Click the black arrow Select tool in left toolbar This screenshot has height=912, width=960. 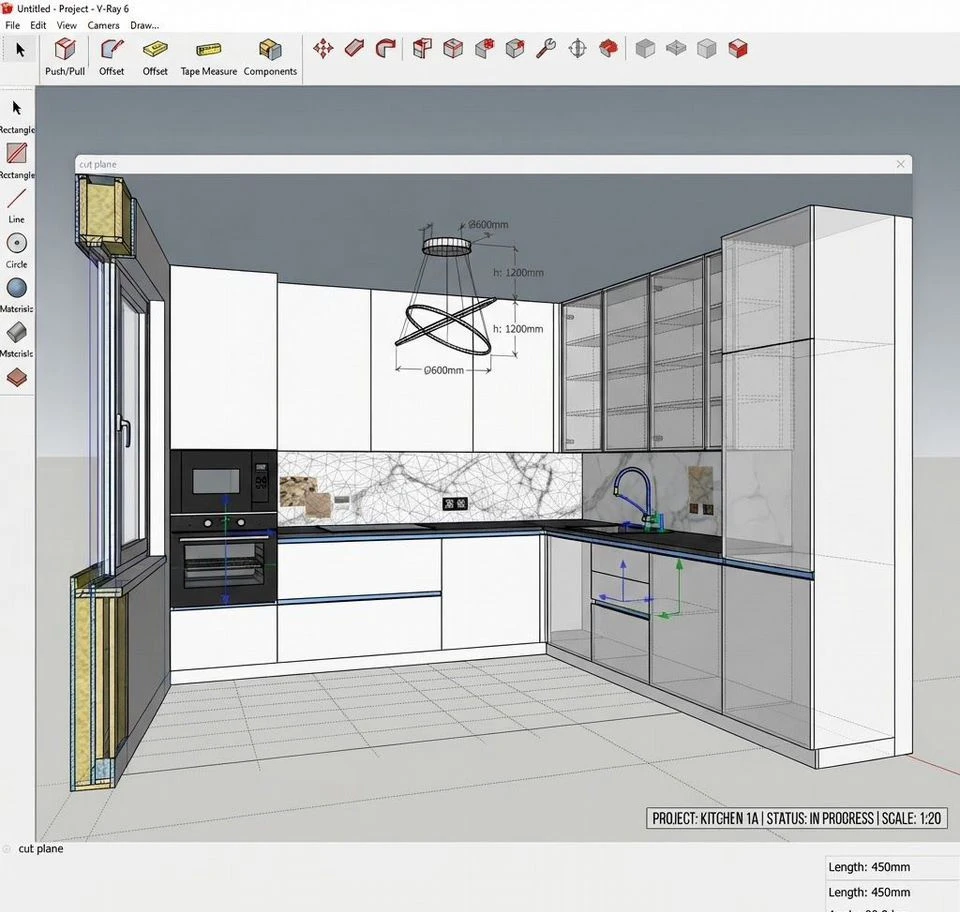click(17, 108)
